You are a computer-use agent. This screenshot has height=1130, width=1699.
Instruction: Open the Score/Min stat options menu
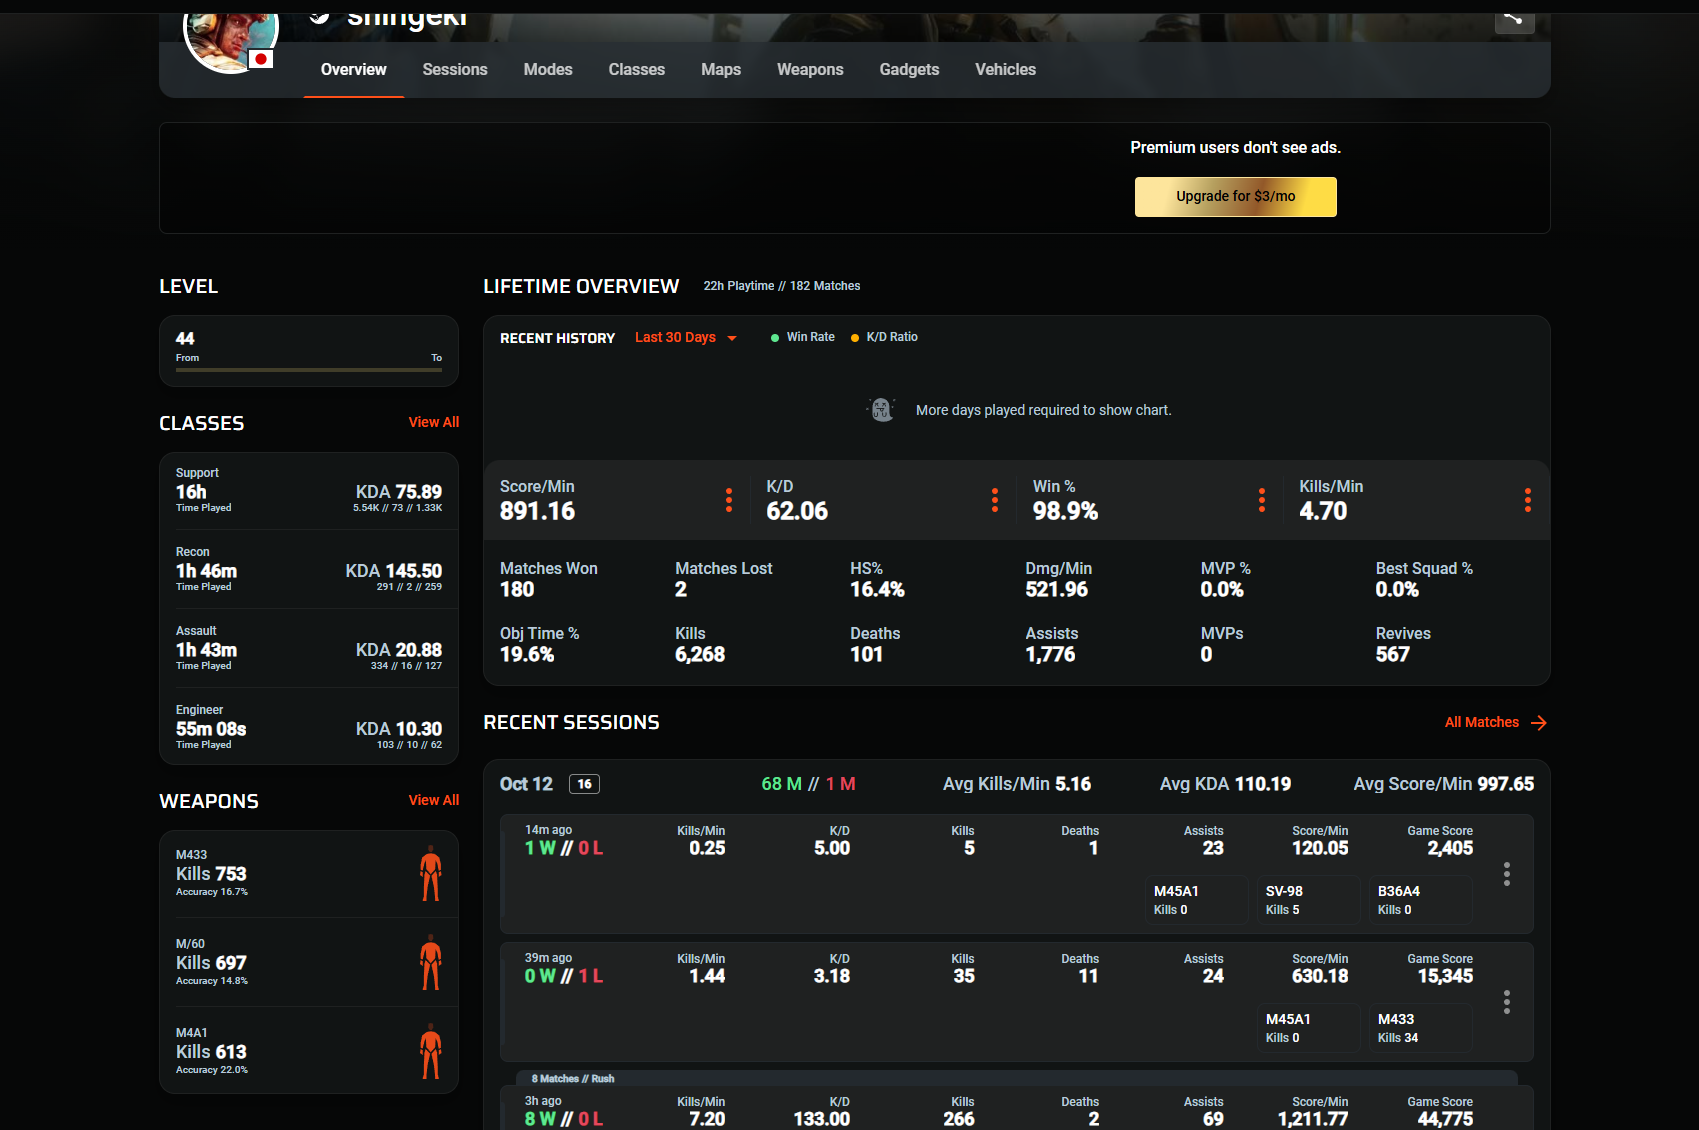pos(728,500)
